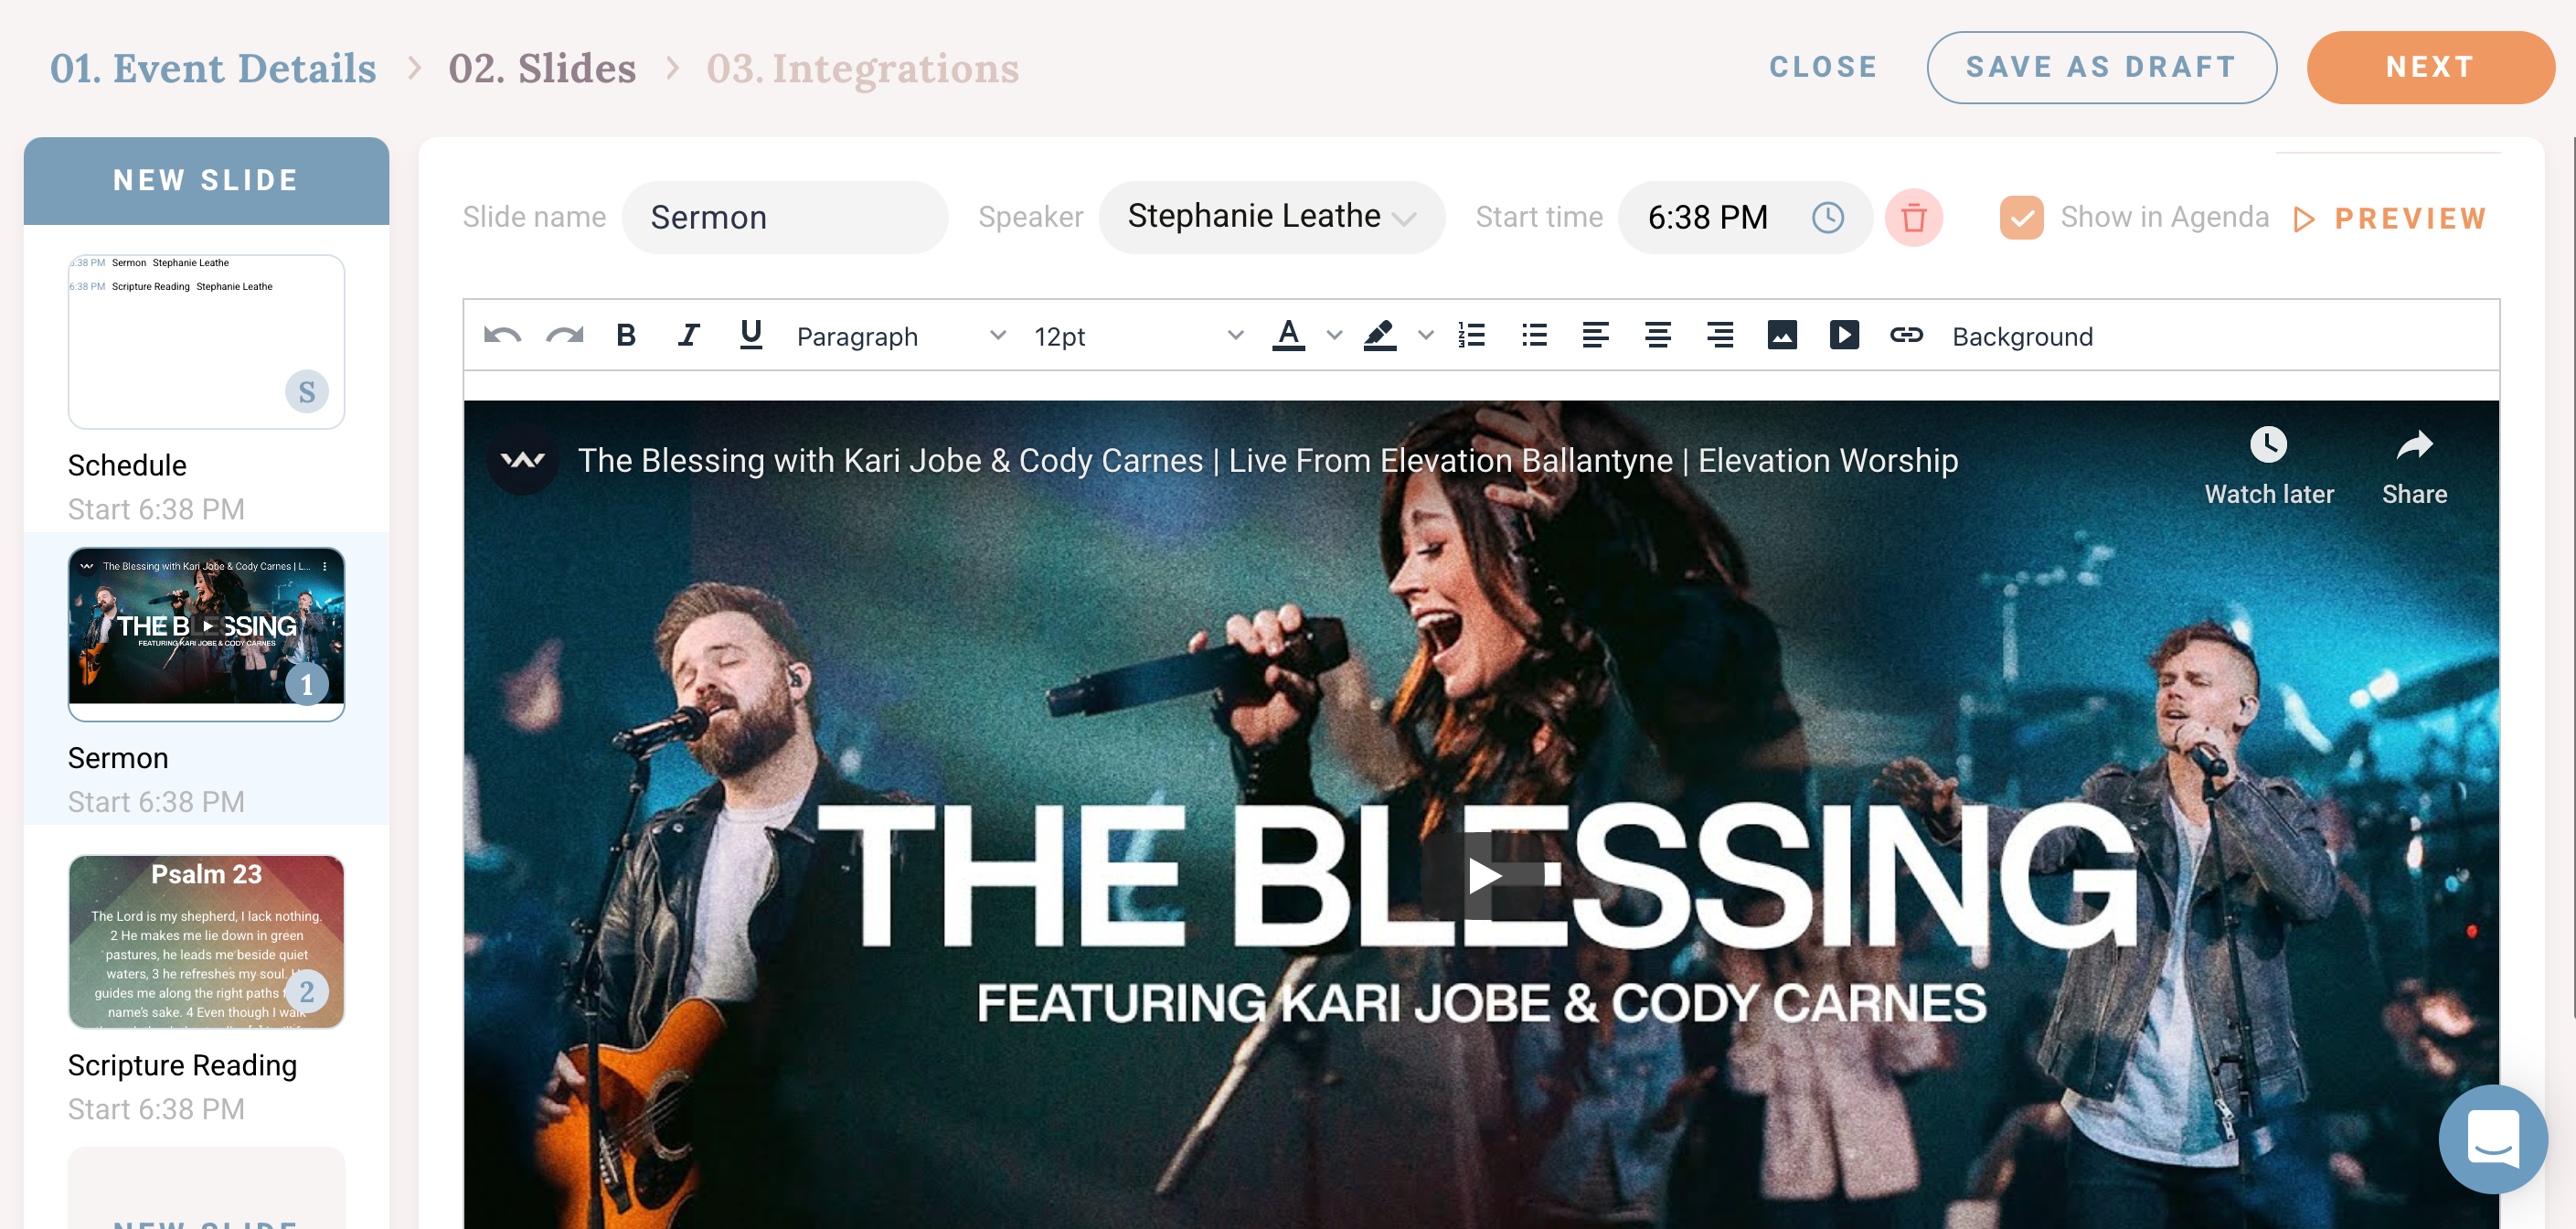Add a hyperlink with the link icon
2576x1229 pixels.
[1906, 335]
